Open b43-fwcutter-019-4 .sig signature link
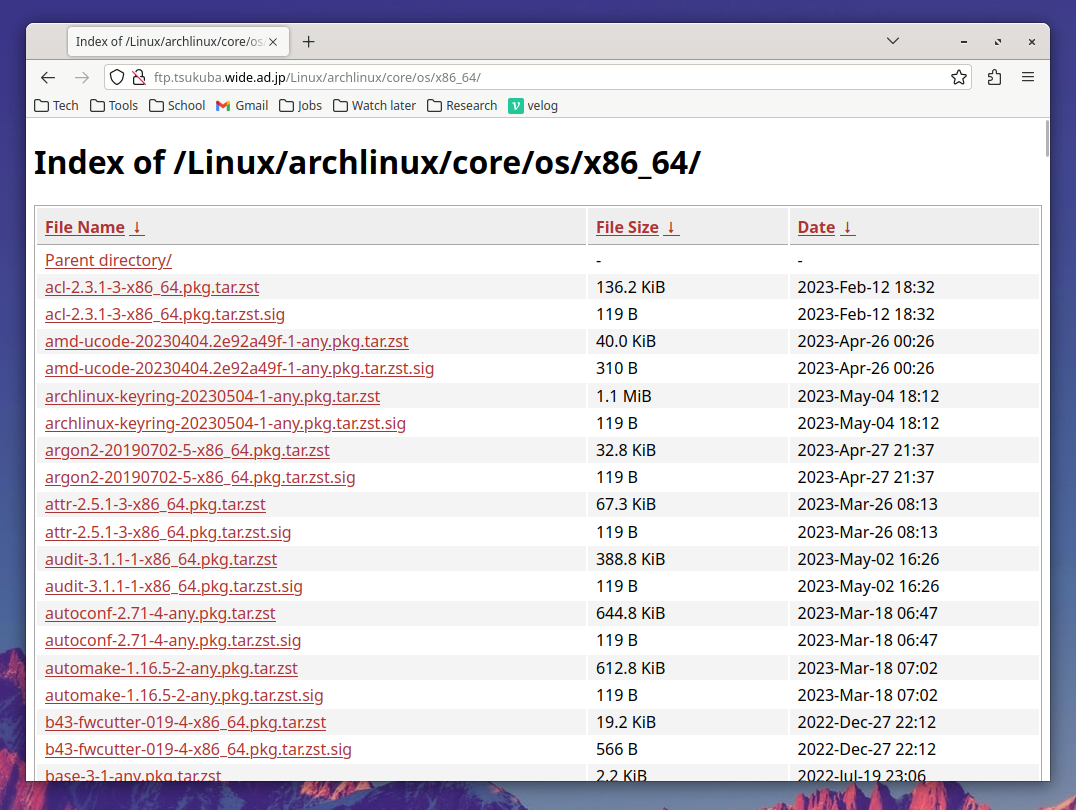The image size is (1076, 810). coord(198,750)
